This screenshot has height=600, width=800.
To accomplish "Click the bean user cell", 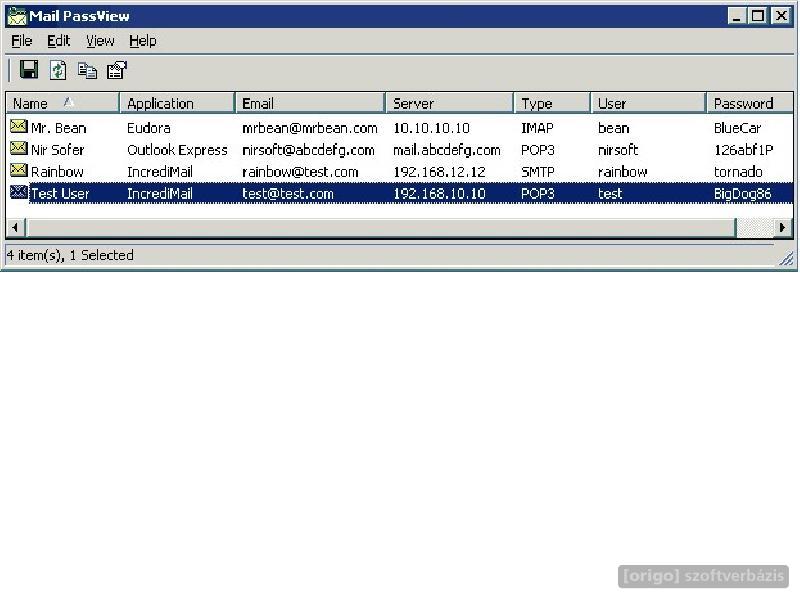I will point(614,128).
